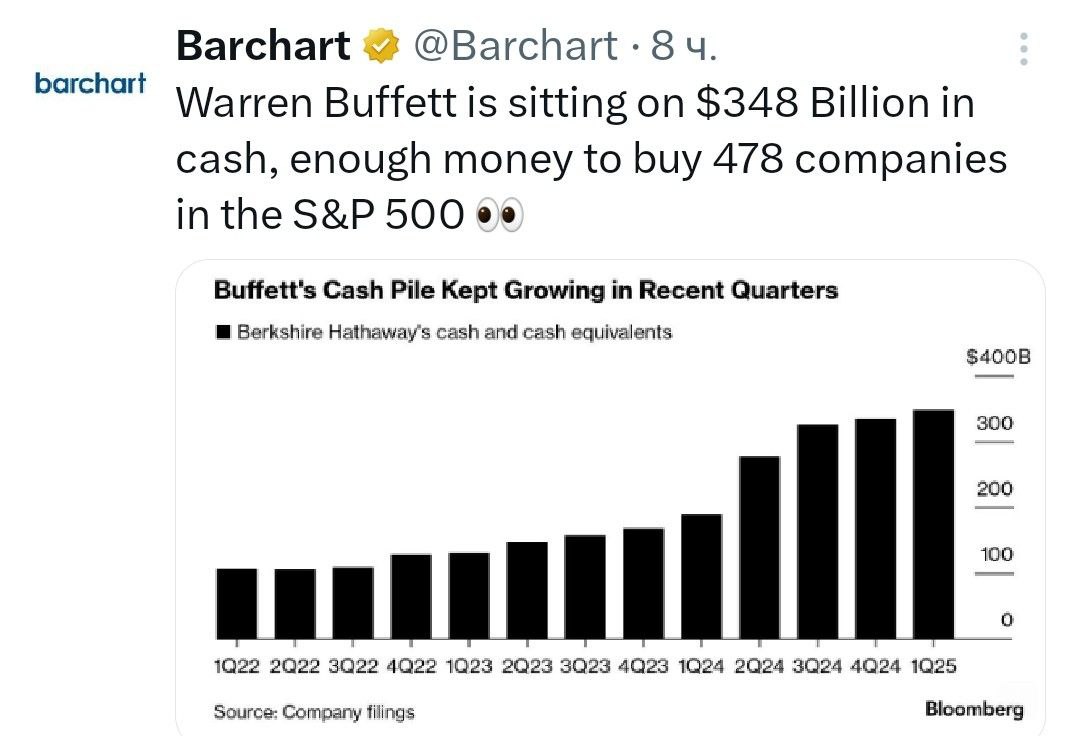The height and width of the screenshot is (736, 1080).
Task: Click the 4Q22 x-axis label
Action: (411, 666)
